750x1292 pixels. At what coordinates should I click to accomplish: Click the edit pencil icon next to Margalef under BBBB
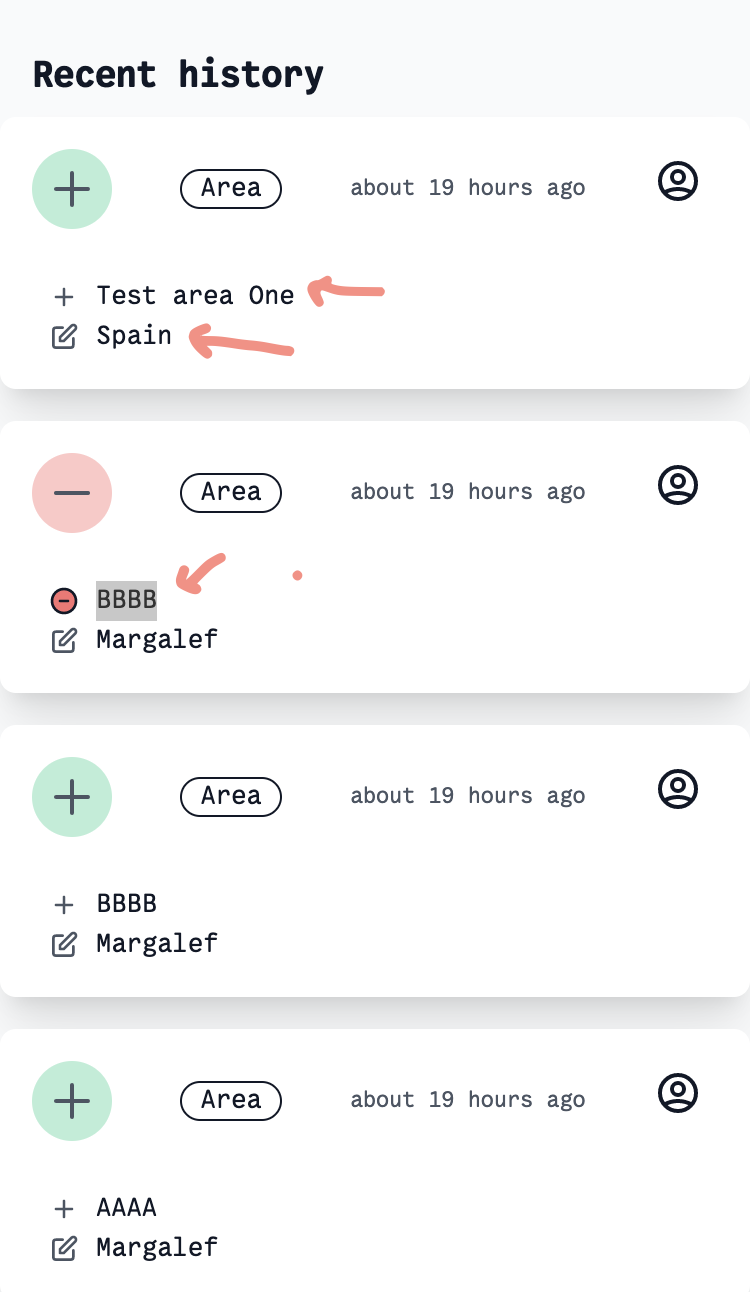[64, 640]
